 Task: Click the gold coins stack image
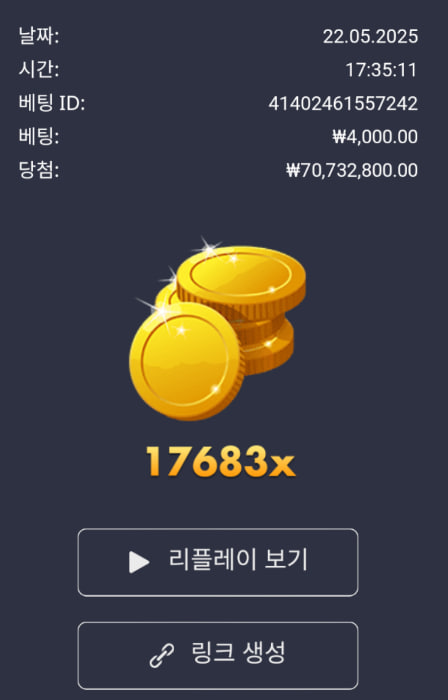click(x=217, y=329)
